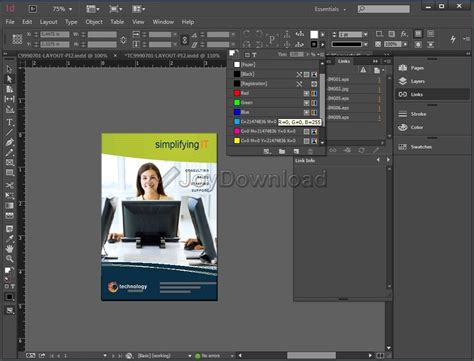Click the update link refresh icon

point(361,150)
